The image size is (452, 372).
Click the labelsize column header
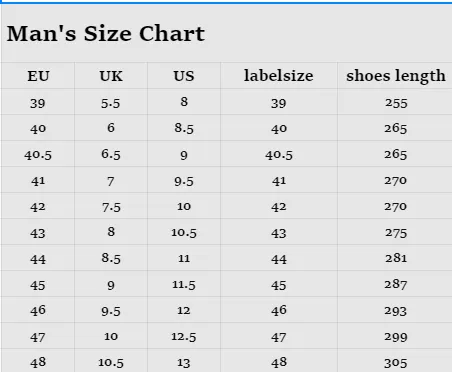(279, 76)
